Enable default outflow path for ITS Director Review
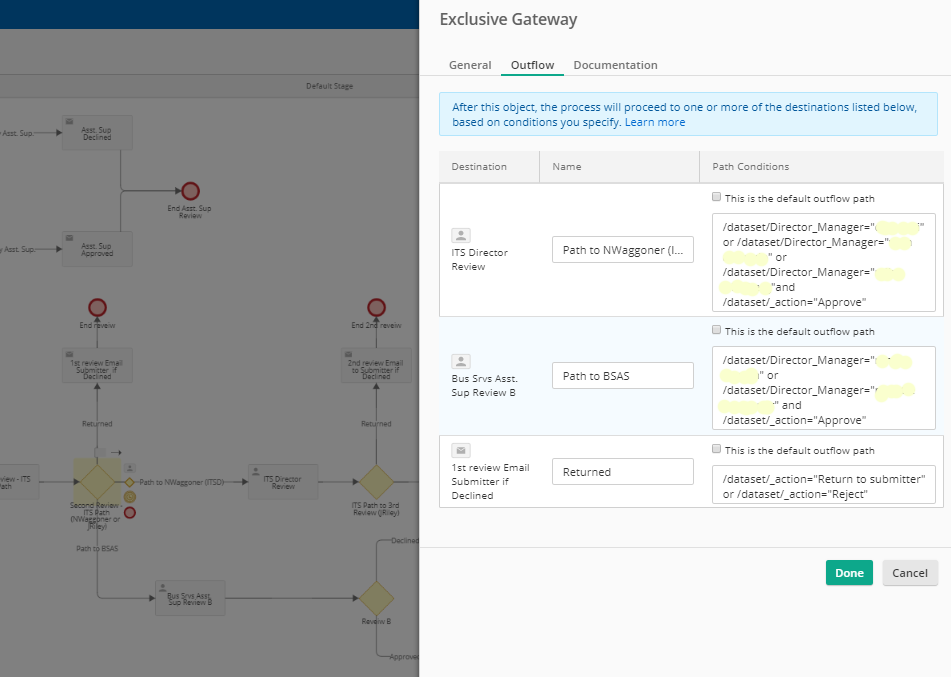951x677 pixels. (716, 197)
